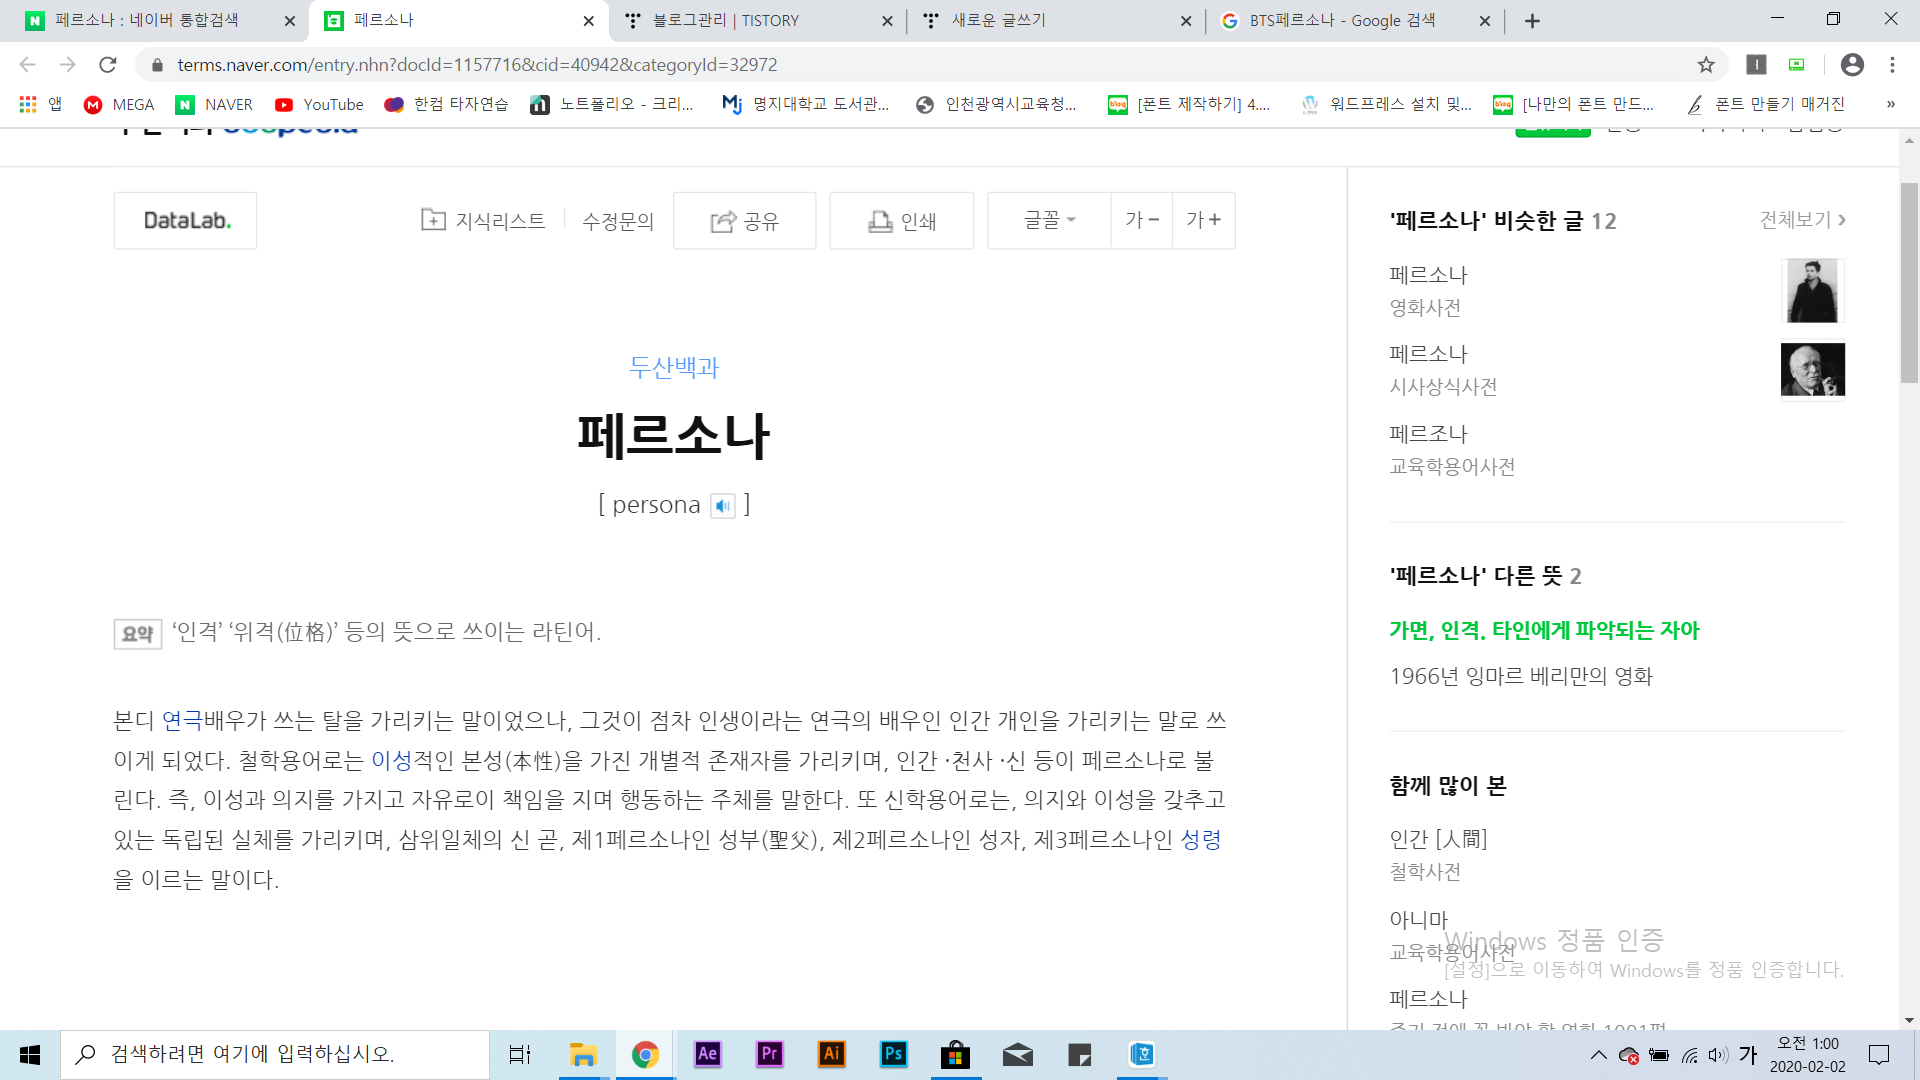Decrease font size with 가− button

[x=1142, y=220]
